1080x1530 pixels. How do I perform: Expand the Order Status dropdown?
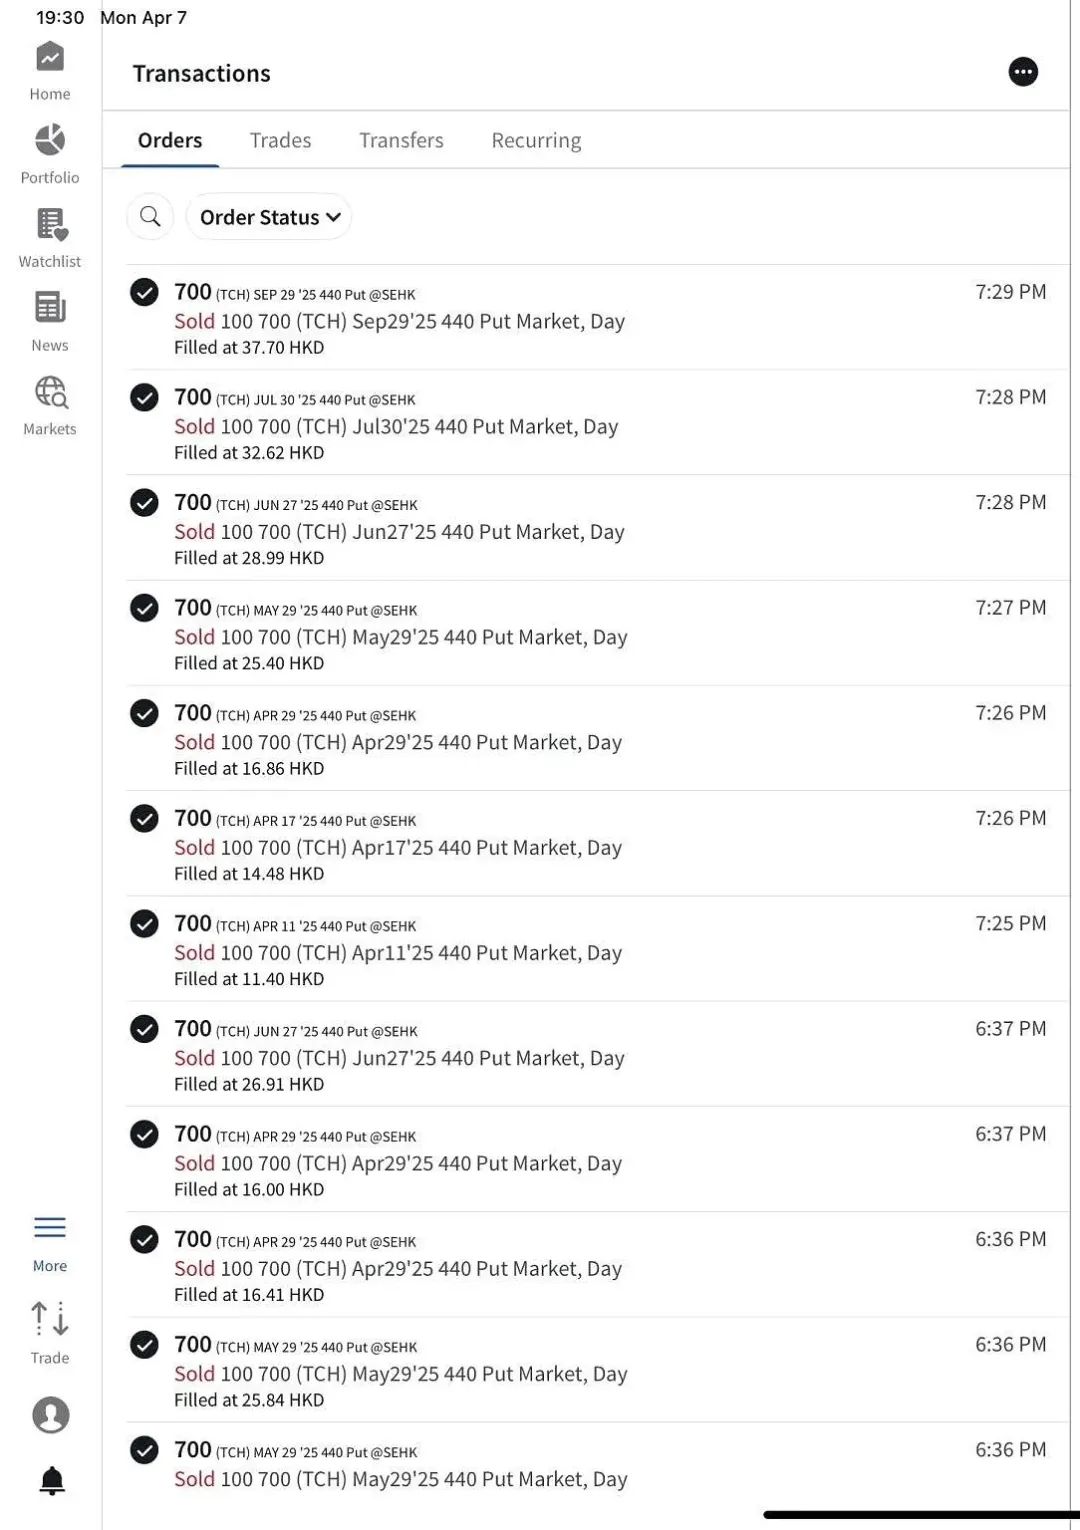point(269,217)
